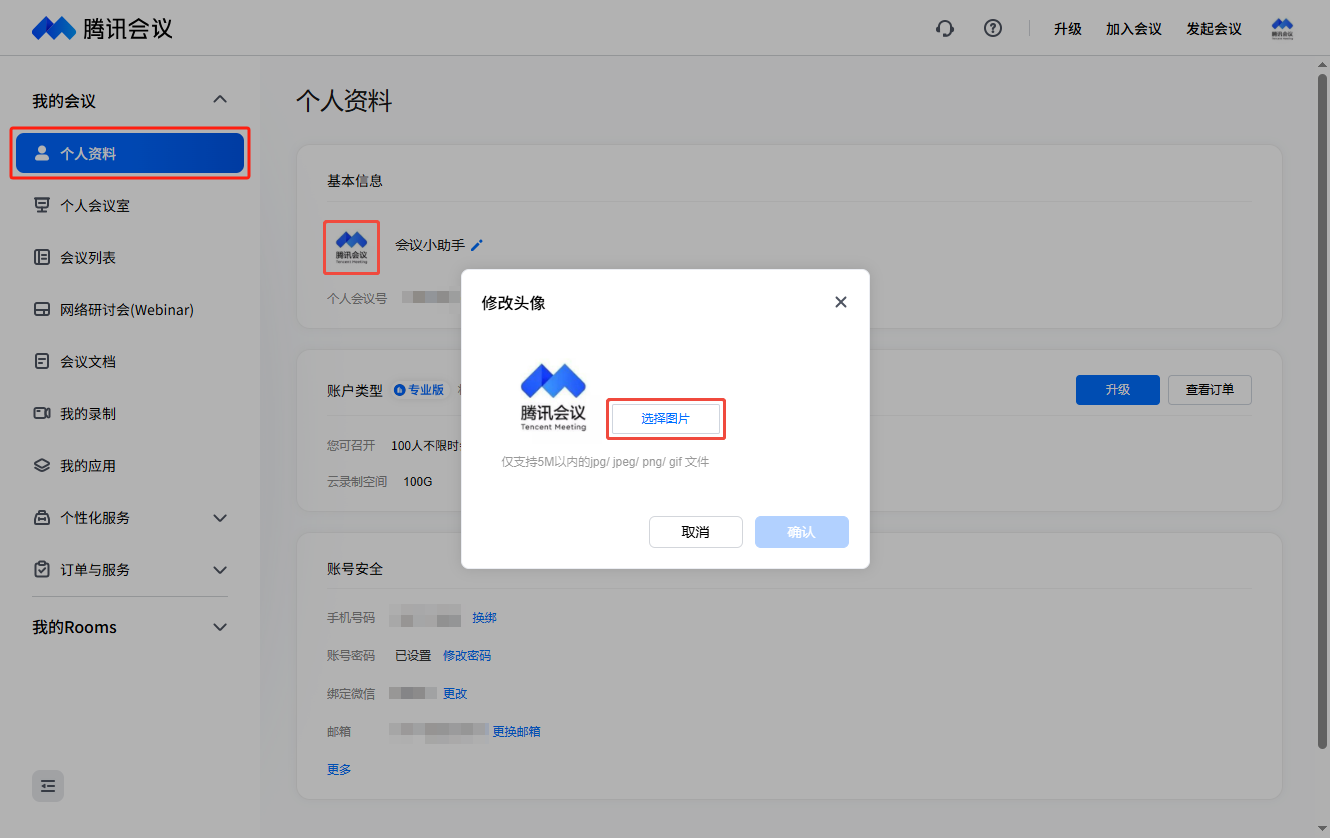
Task: Open the help question mark icon
Action: [993, 28]
